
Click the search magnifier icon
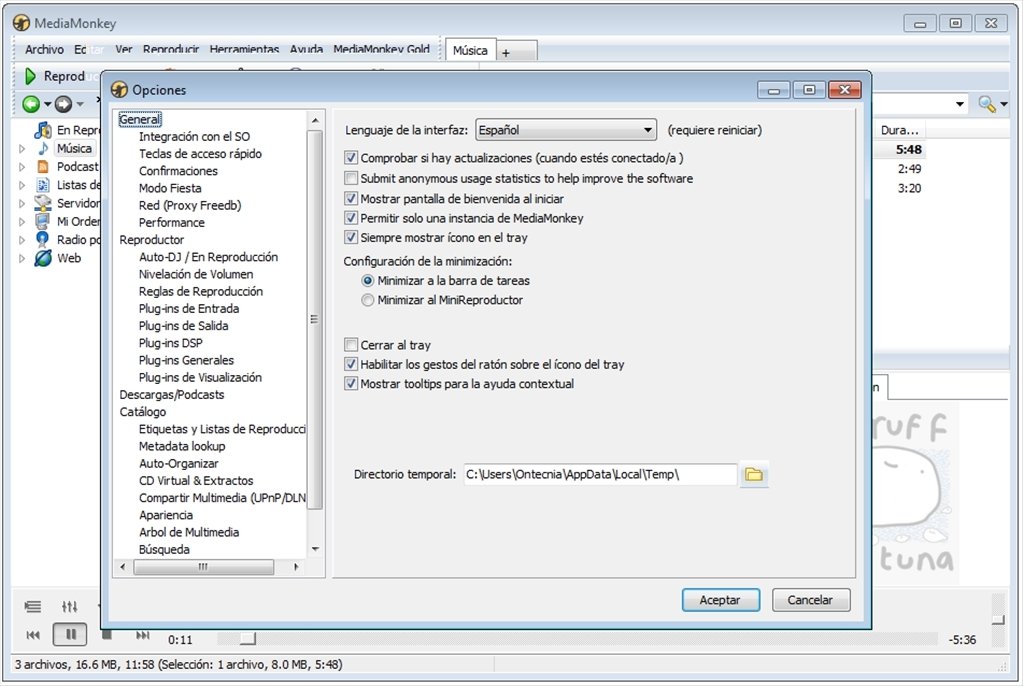pyautogui.click(x=986, y=104)
